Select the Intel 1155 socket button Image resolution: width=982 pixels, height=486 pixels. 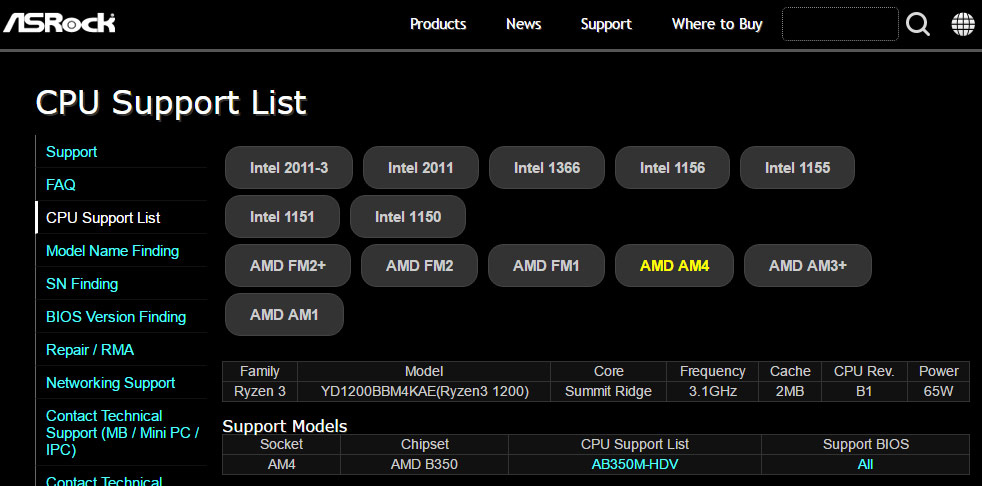pos(797,168)
